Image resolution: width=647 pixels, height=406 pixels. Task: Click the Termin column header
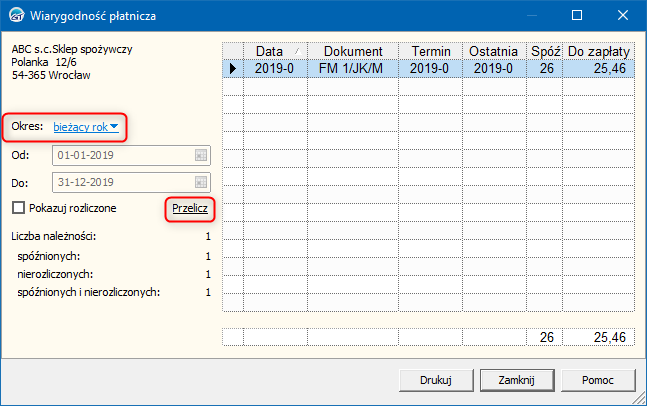[430, 50]
